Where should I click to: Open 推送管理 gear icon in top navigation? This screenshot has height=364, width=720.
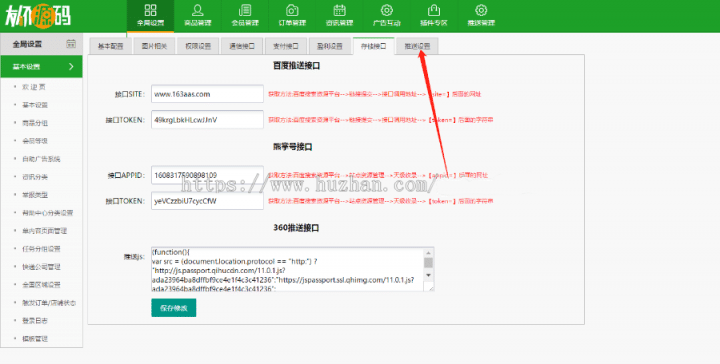[x=481, y=10]
